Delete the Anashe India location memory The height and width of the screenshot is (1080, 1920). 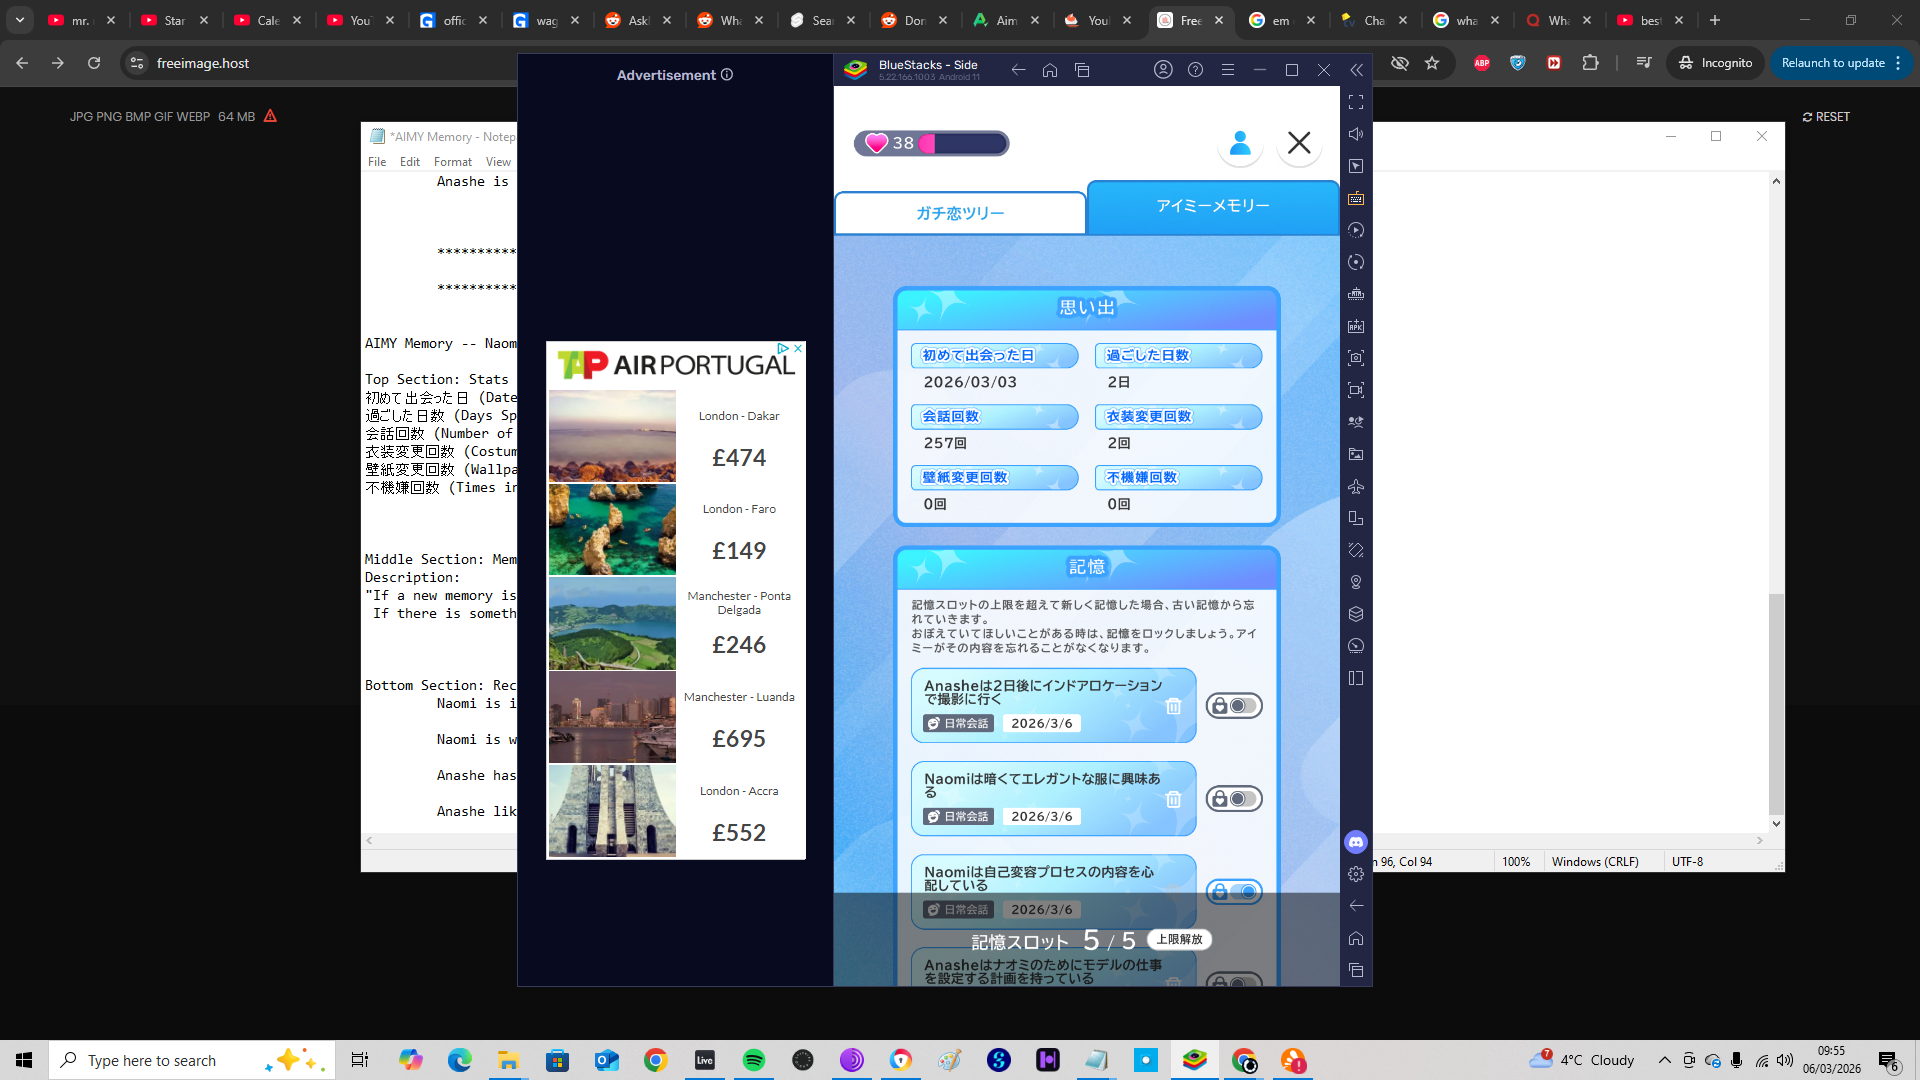(x=1173, y=707)
